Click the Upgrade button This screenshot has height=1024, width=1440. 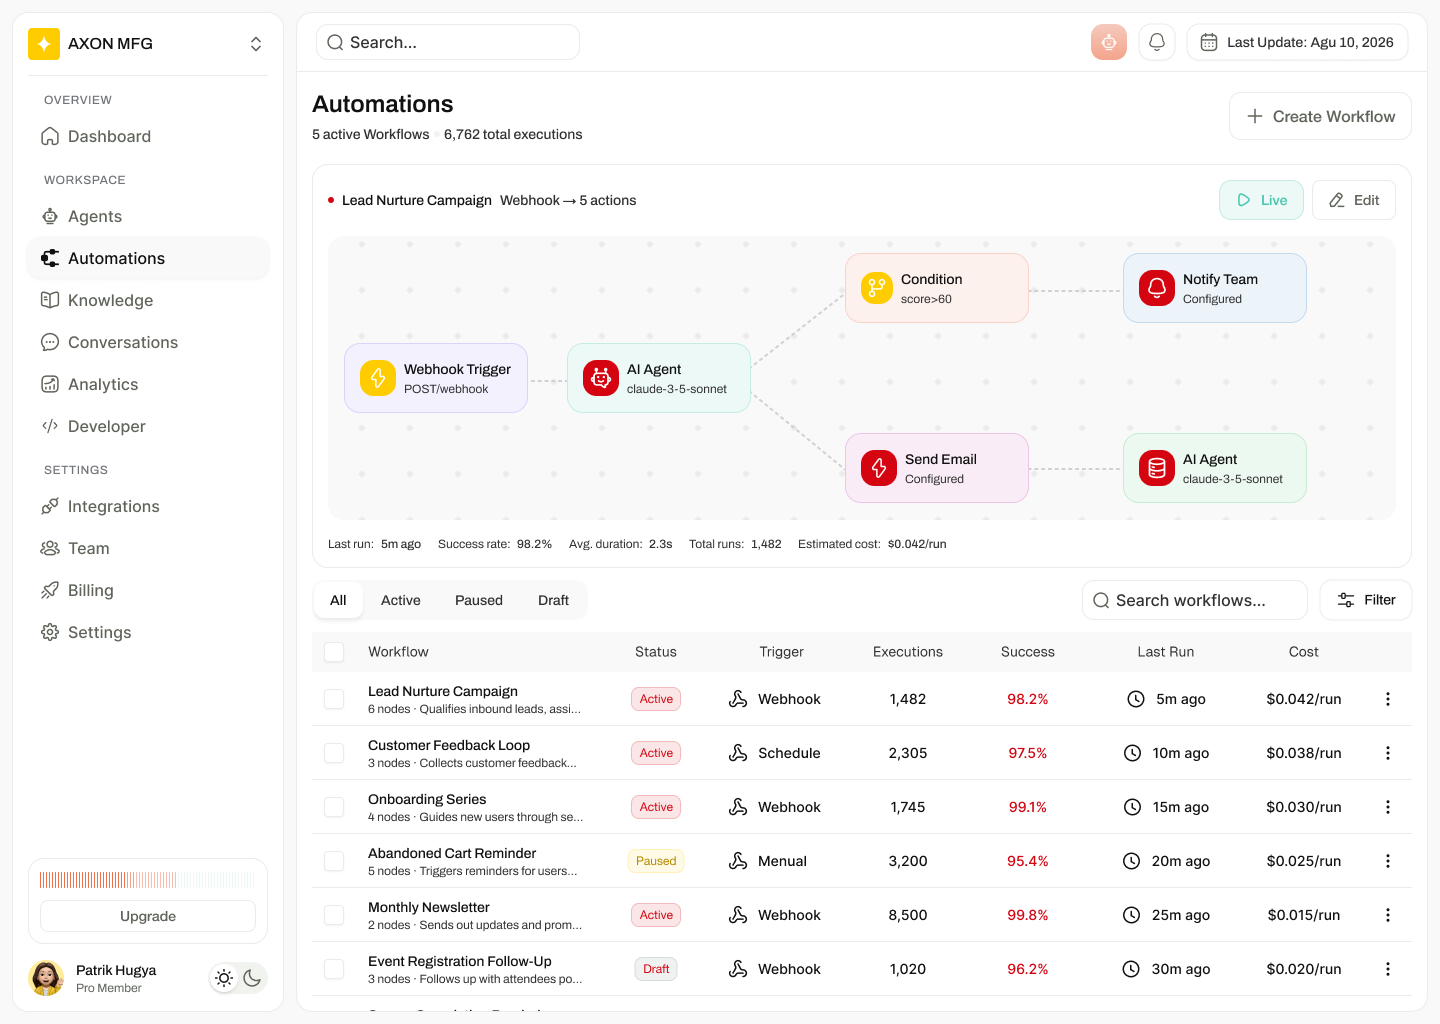[148, 916]
